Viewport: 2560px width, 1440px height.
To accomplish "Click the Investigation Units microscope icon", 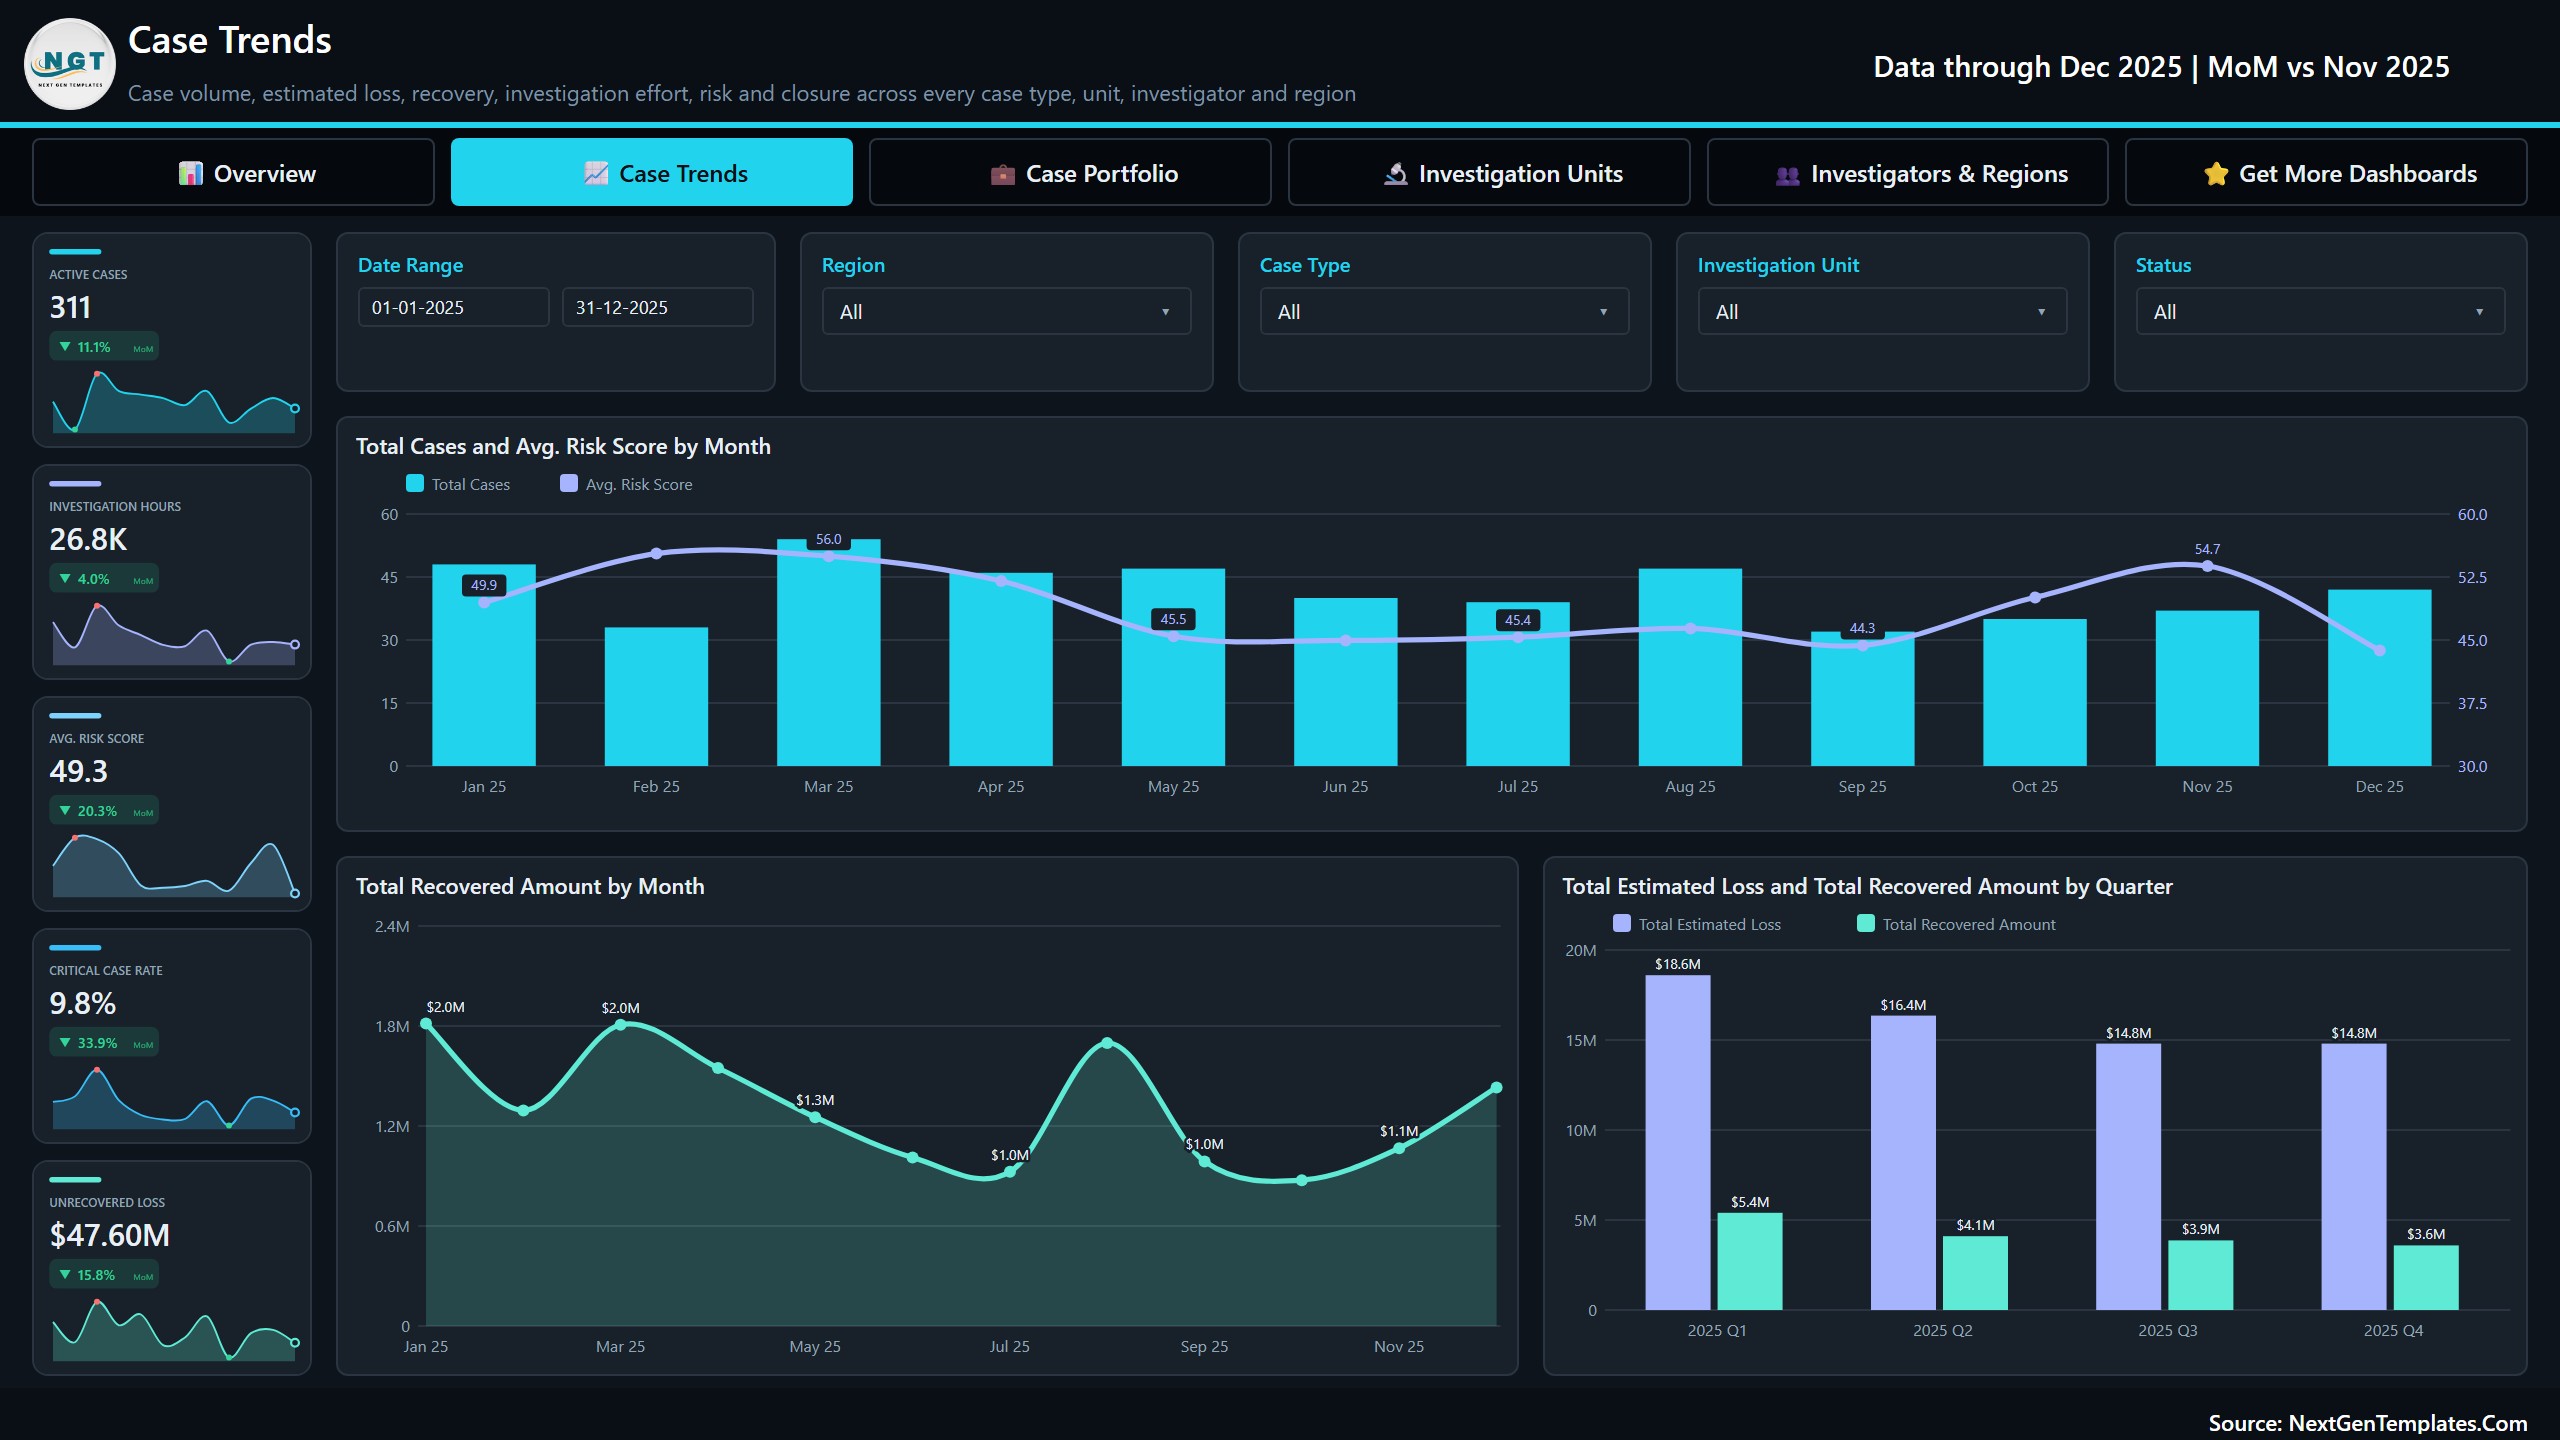I will (x=1395, y=174).
